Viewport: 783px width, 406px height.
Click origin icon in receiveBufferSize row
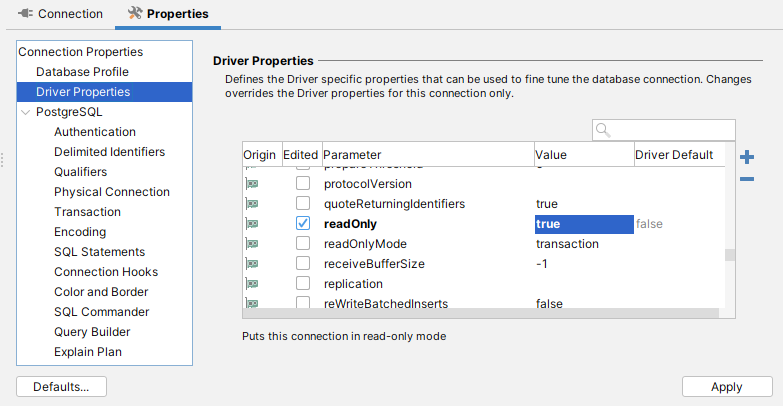pyautogui.click(x=252, y=264)
